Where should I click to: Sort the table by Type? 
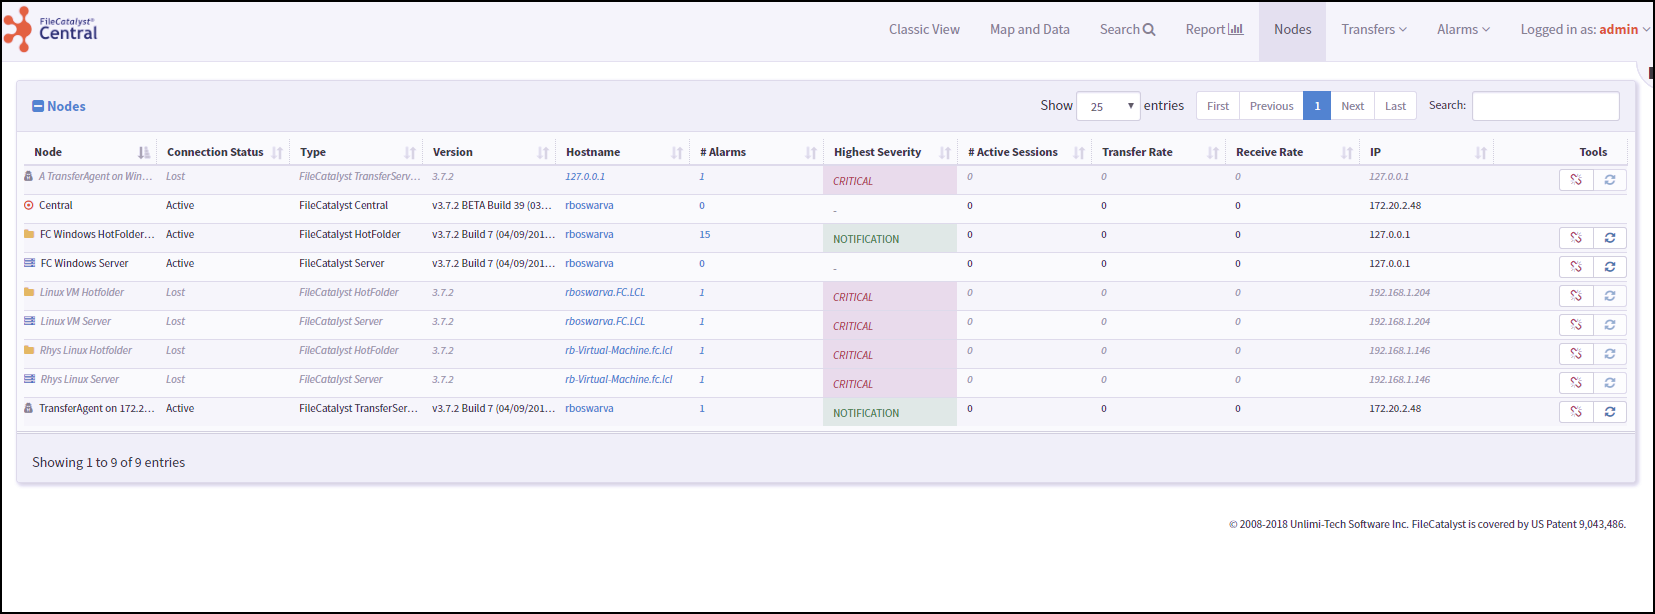coord(356,152)
